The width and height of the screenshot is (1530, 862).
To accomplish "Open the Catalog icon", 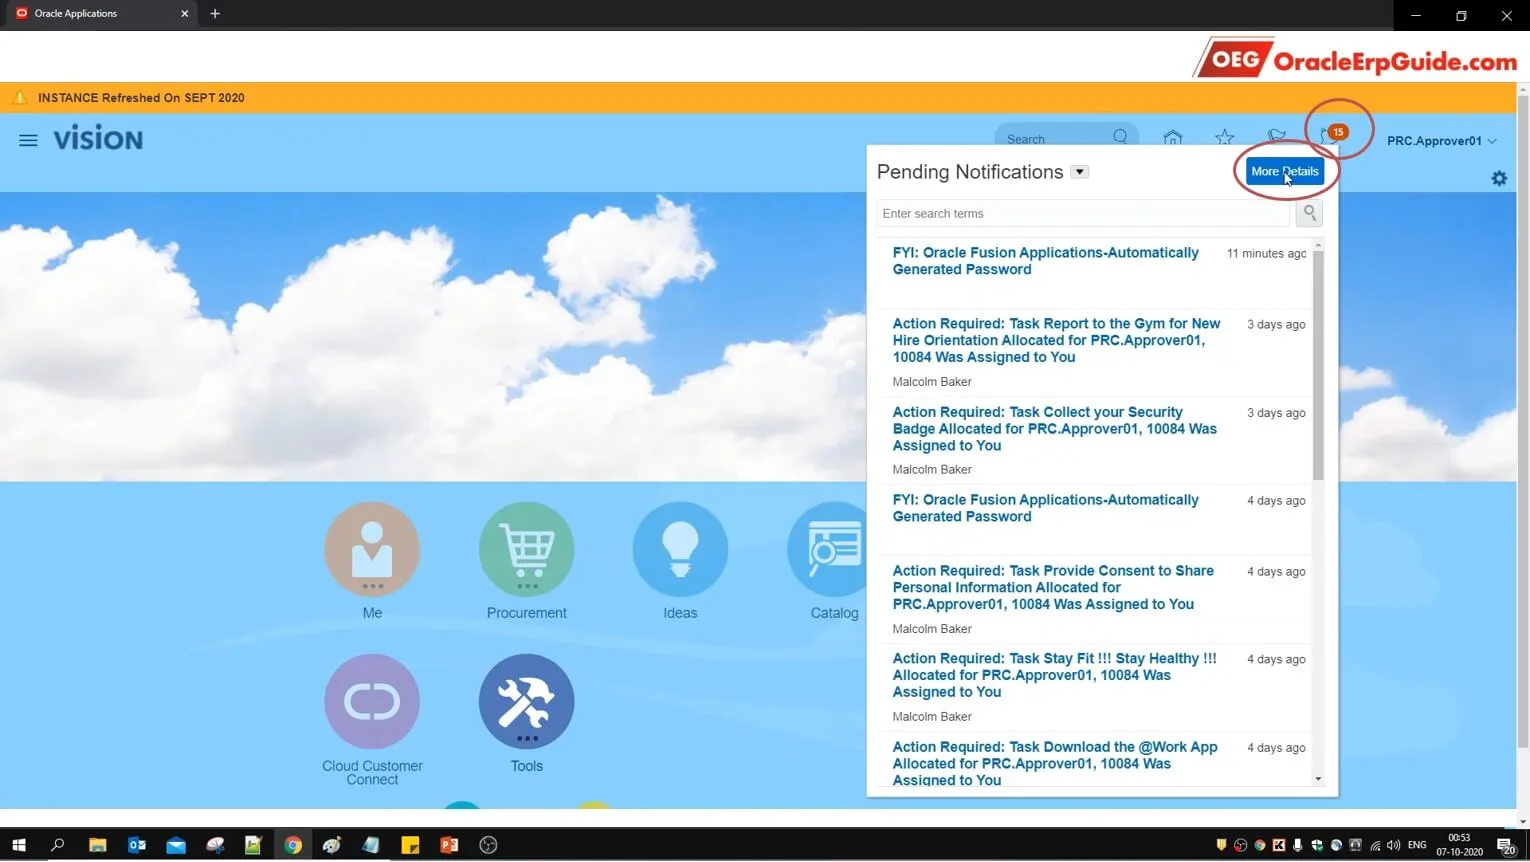I will (x=828, y=549).
